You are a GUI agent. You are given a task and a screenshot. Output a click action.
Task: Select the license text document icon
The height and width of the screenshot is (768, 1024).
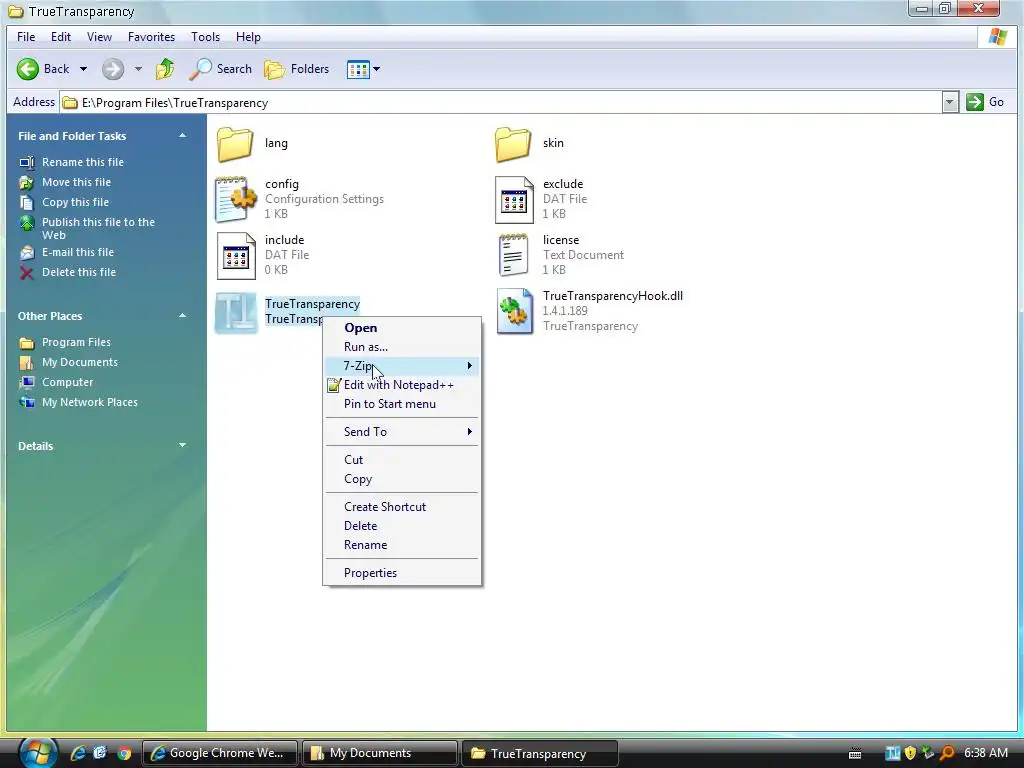point(513,255)
